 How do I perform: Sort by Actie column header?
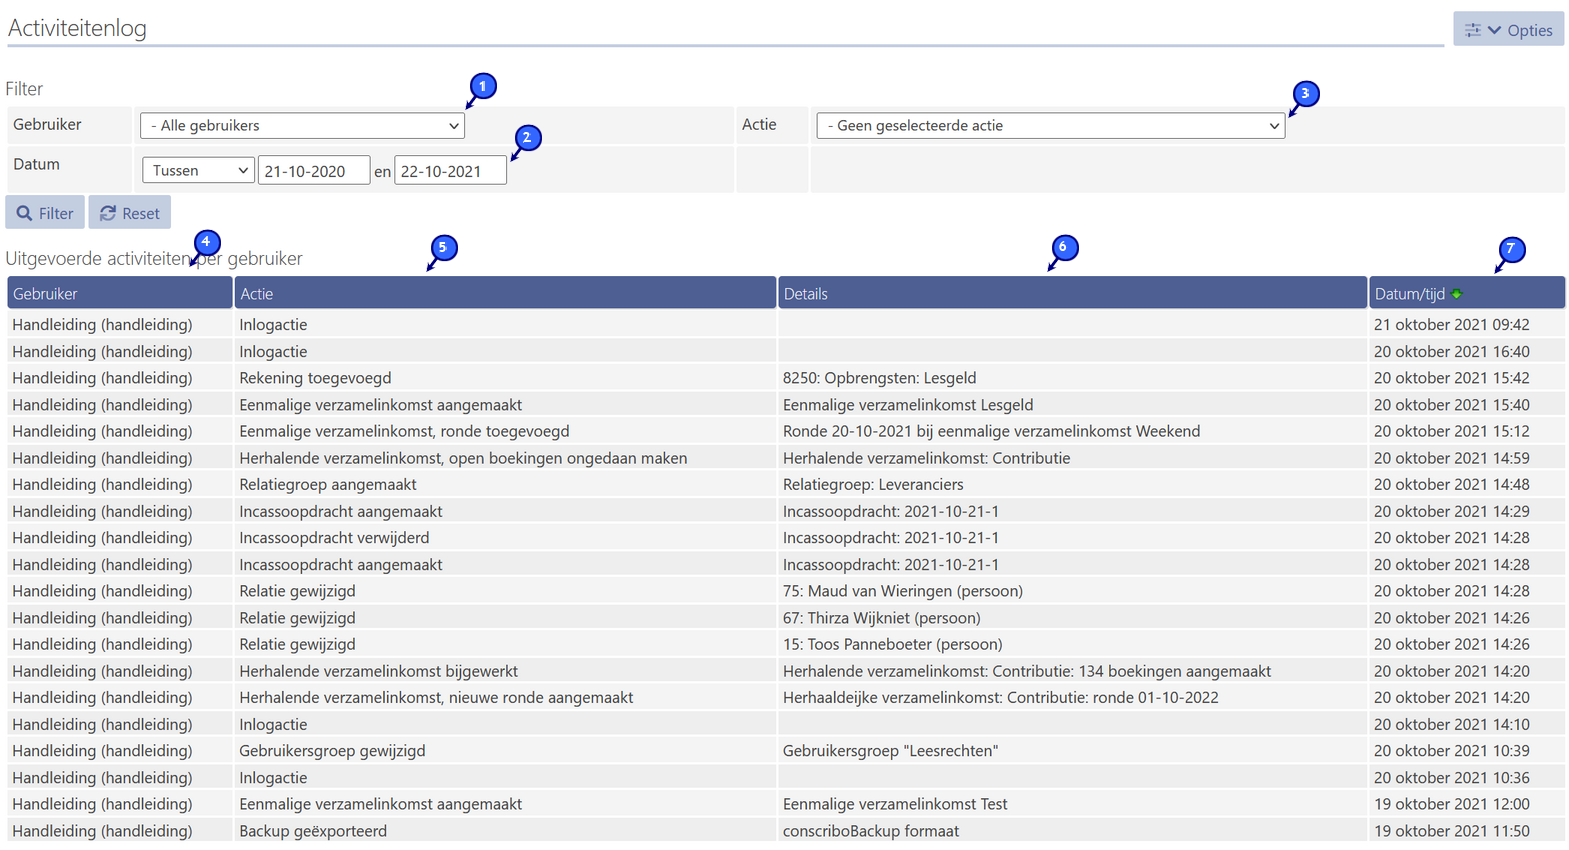tap(505, 294)
